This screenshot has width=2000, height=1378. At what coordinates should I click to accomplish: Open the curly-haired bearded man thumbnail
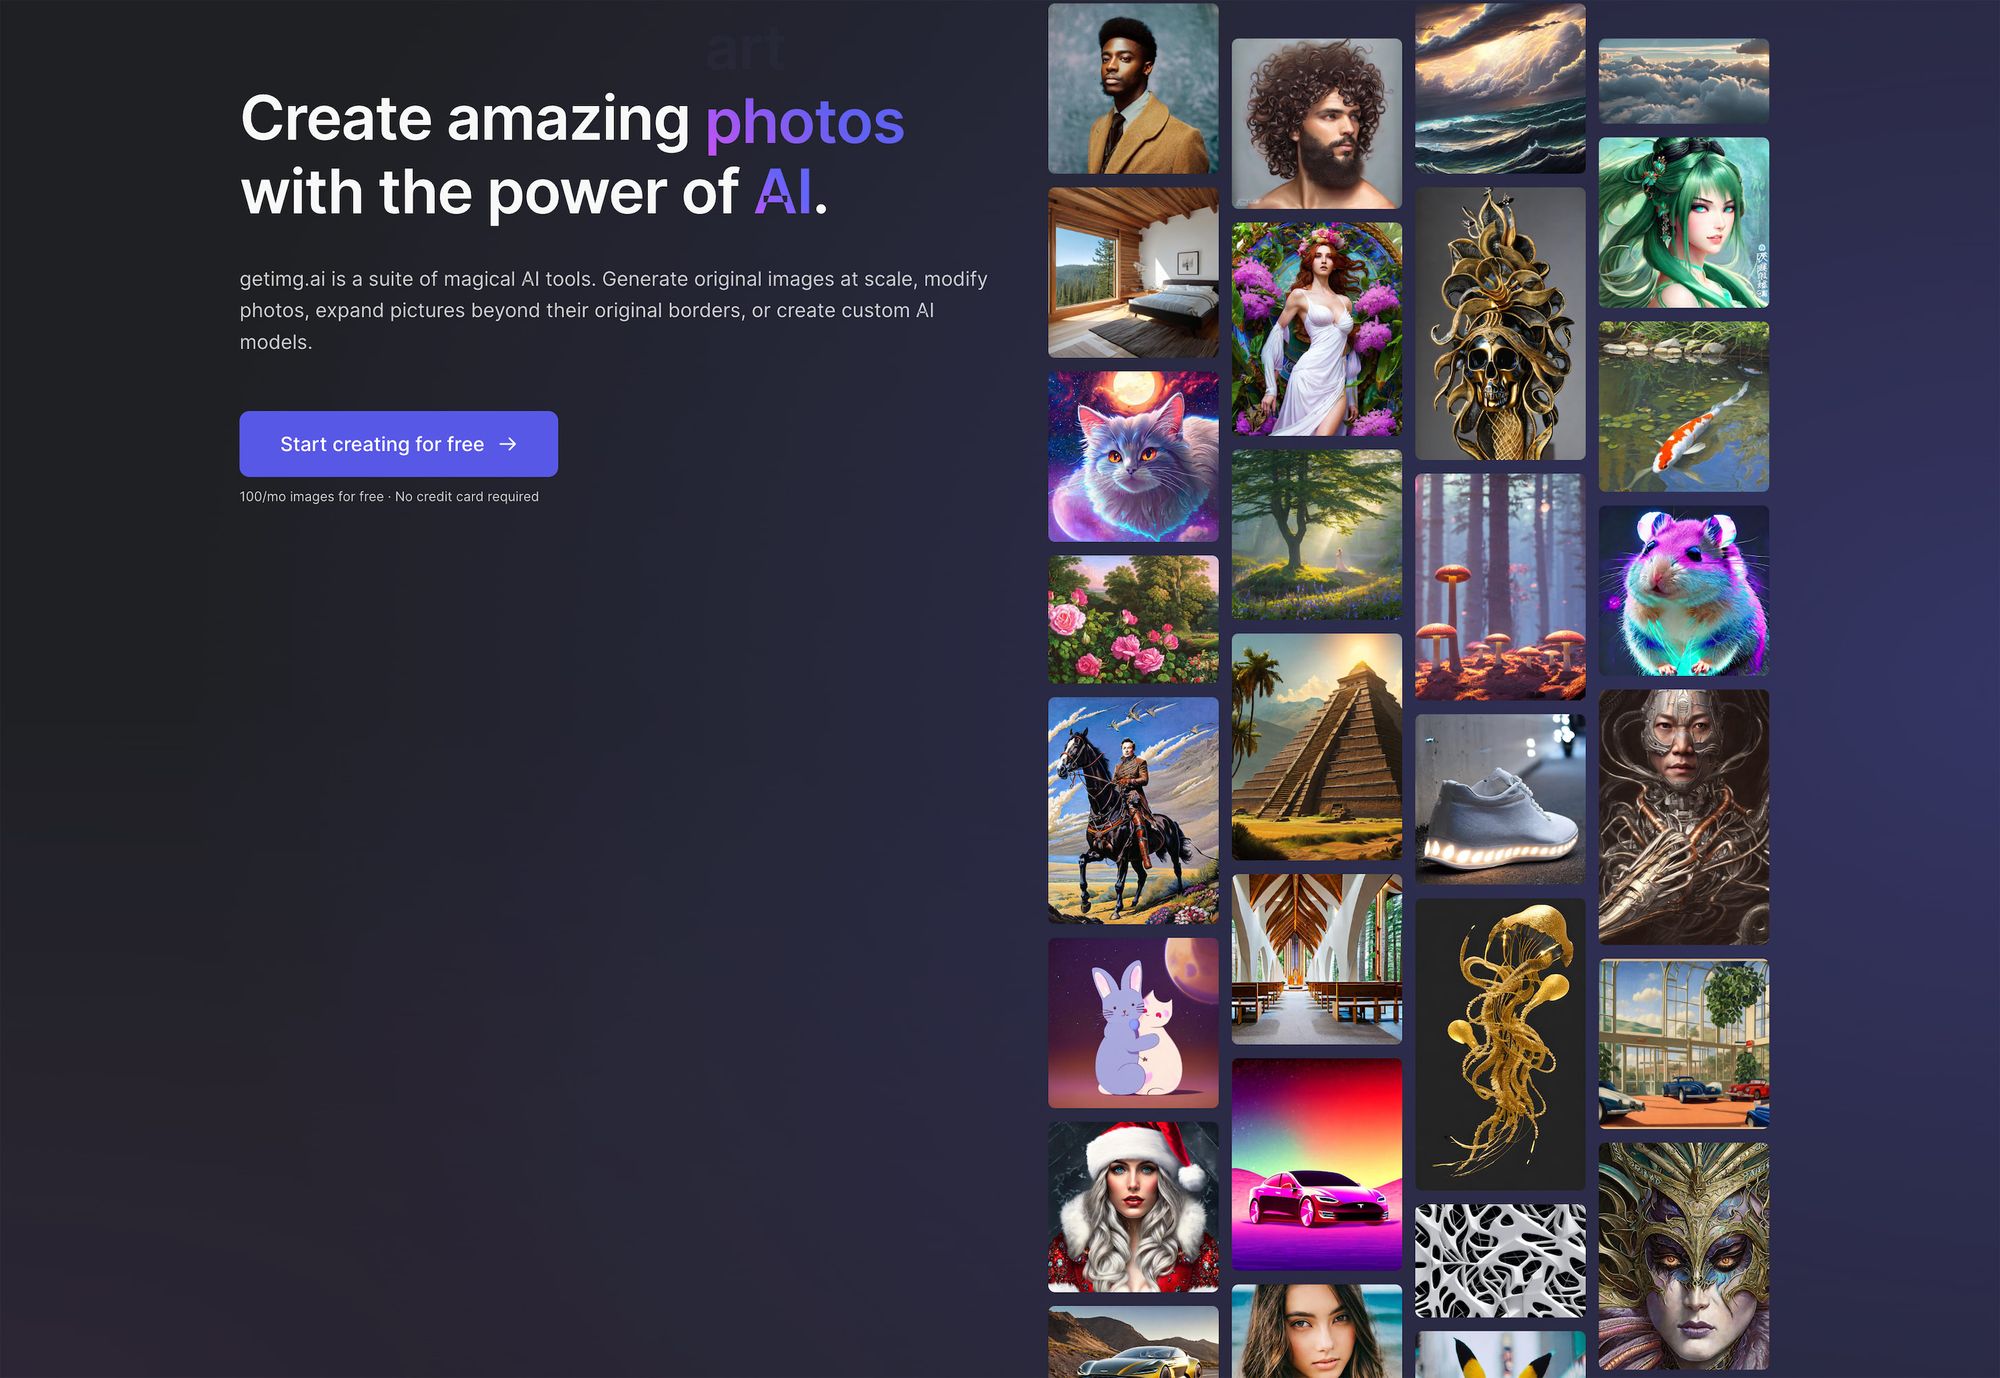point(1316,123)
